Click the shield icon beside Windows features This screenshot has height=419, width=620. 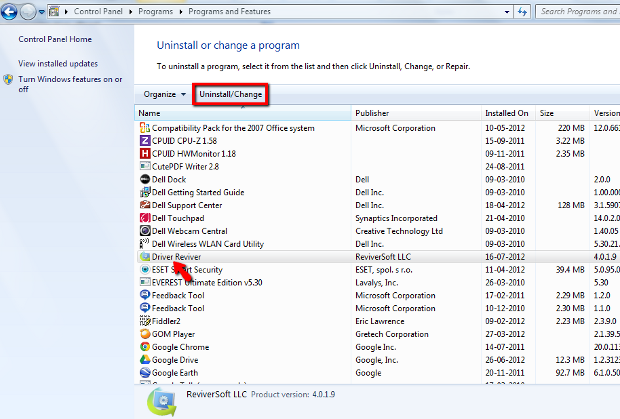point(8,80)
